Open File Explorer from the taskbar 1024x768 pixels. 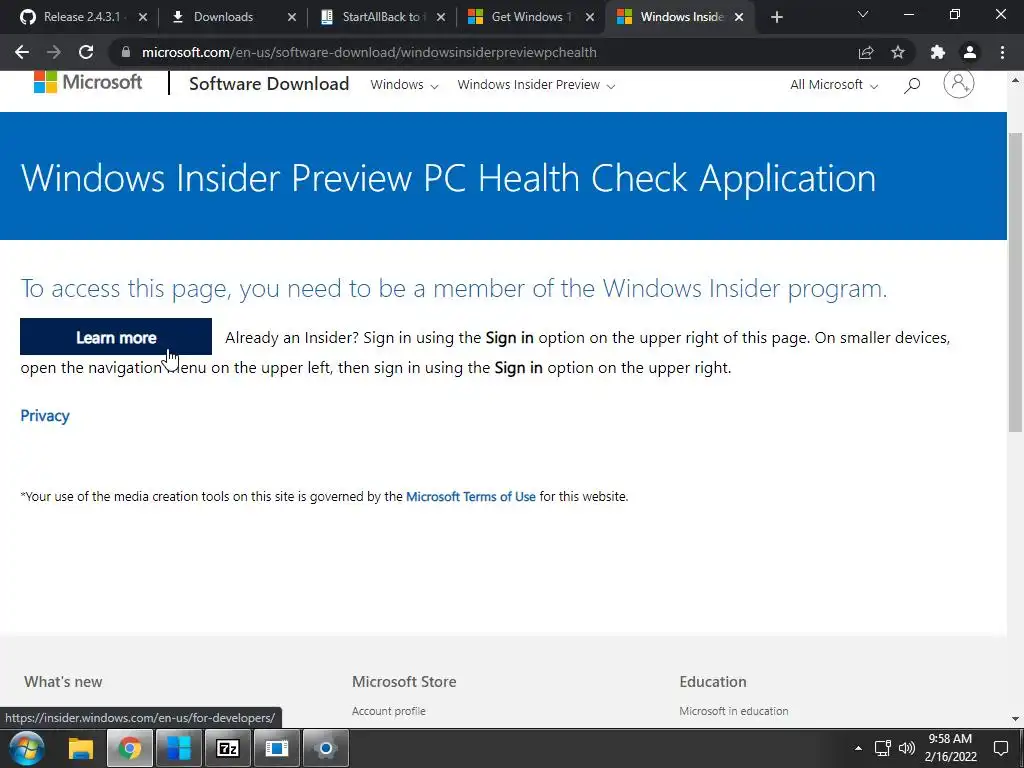pyautogui.click(x=81, y=748)
